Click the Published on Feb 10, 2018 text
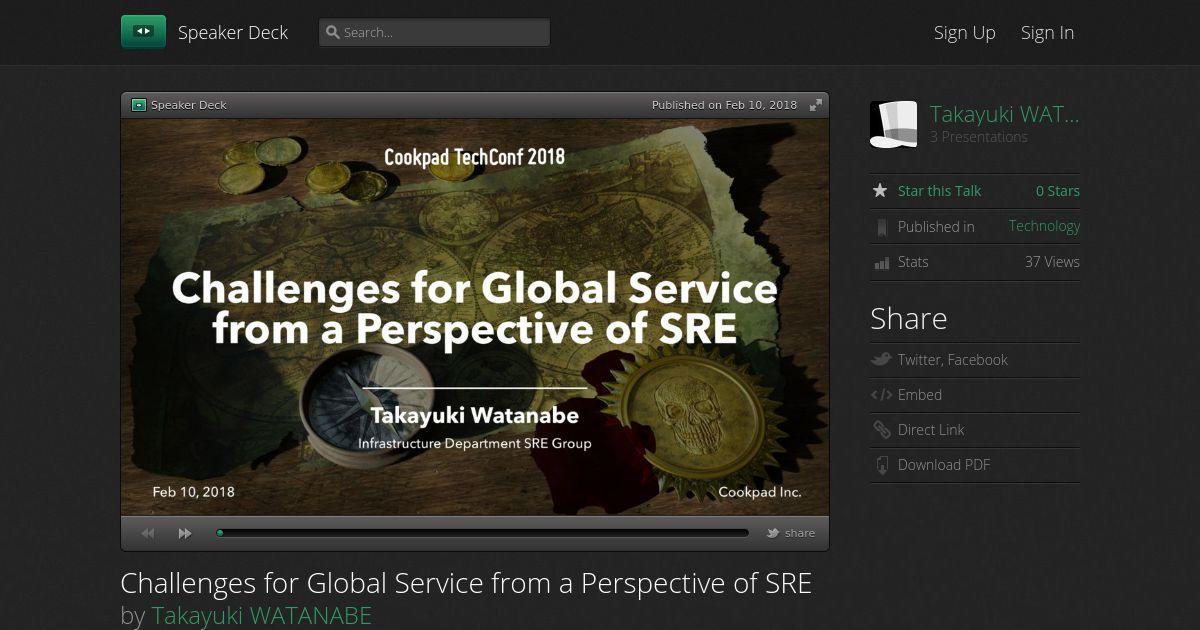This screenshot has height=630, width=1200. [725, 105]
